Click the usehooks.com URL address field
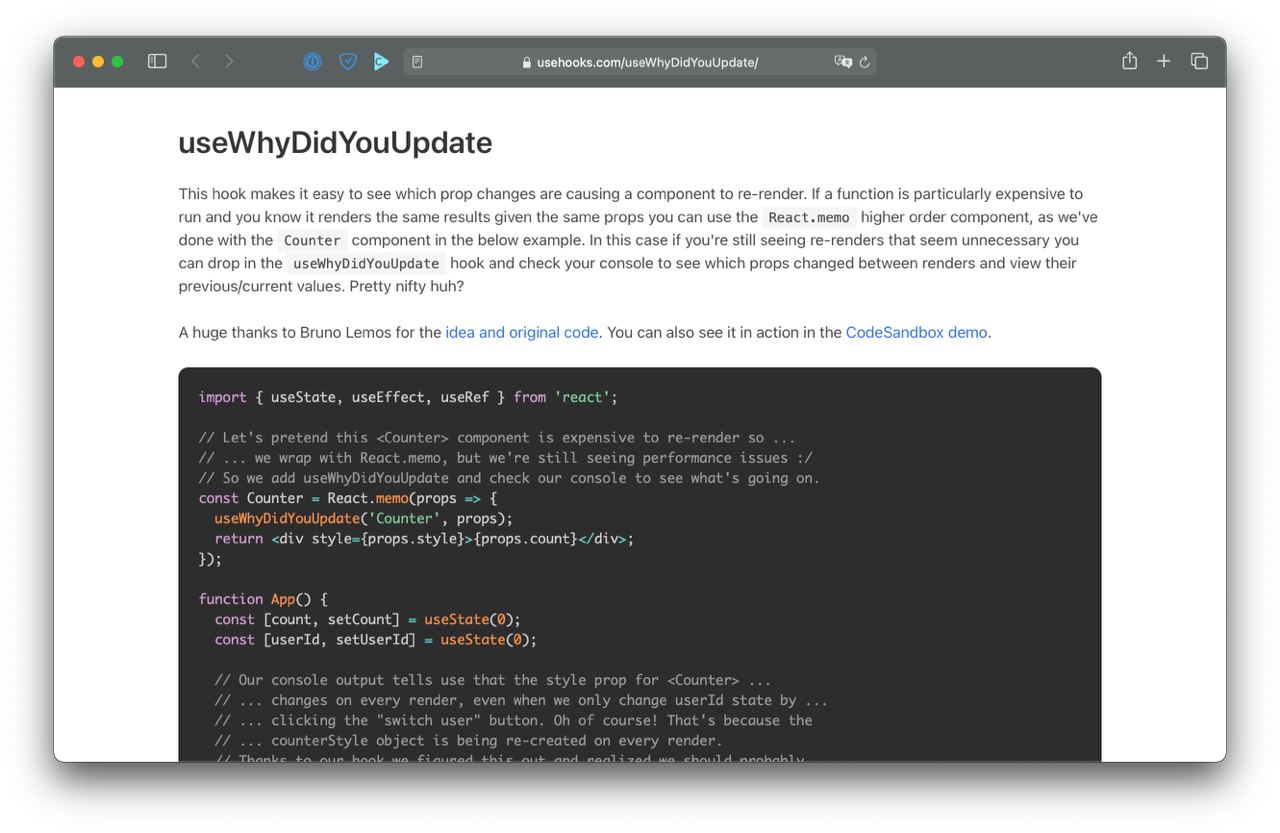This screenshot has width=1280, height=833. (x=640, y=62)
